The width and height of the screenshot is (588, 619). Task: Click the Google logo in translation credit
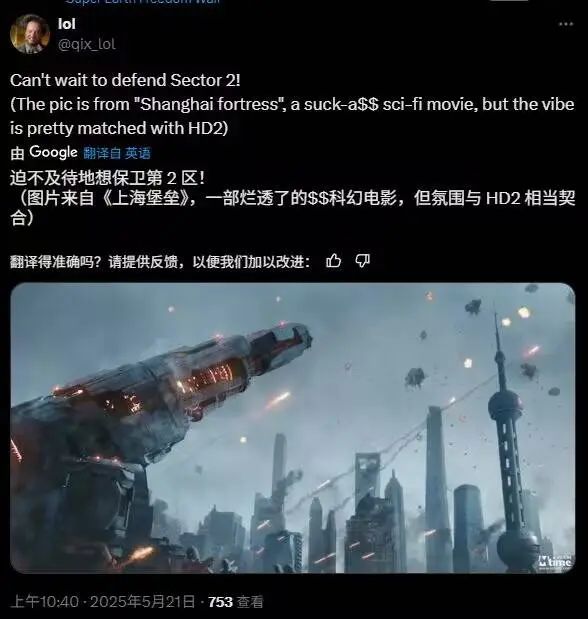(53, 152)
